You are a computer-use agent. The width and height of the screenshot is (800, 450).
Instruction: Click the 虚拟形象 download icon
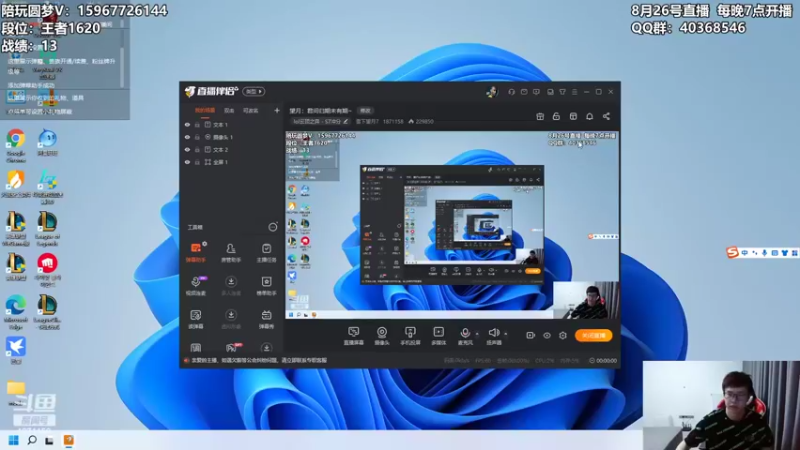(231, 315)
